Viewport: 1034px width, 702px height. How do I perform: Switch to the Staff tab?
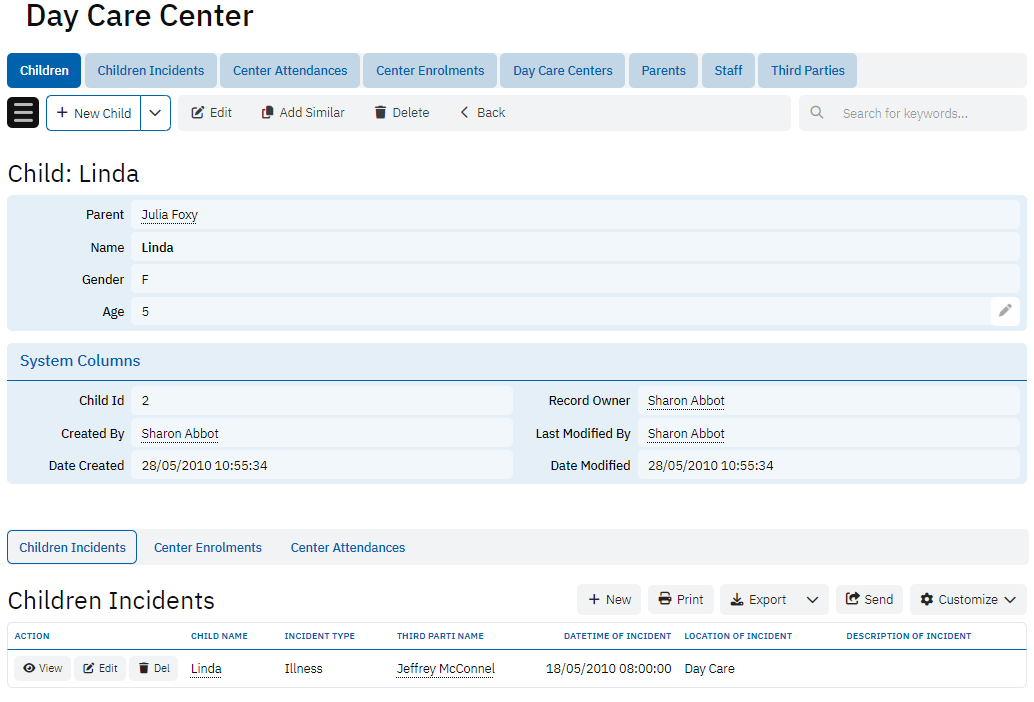tap(728, 71)
